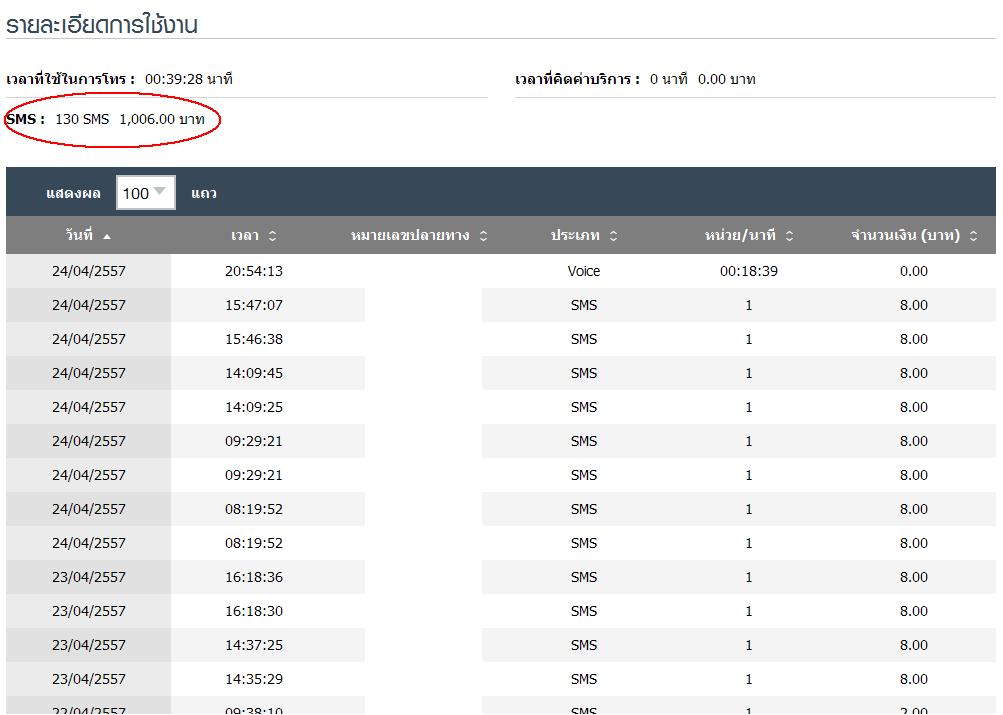Click the time cell 14:37:25
Image resolution: width=1003 pixels, height=715 pixels.
pyautogui.click(x=253, y=645)
